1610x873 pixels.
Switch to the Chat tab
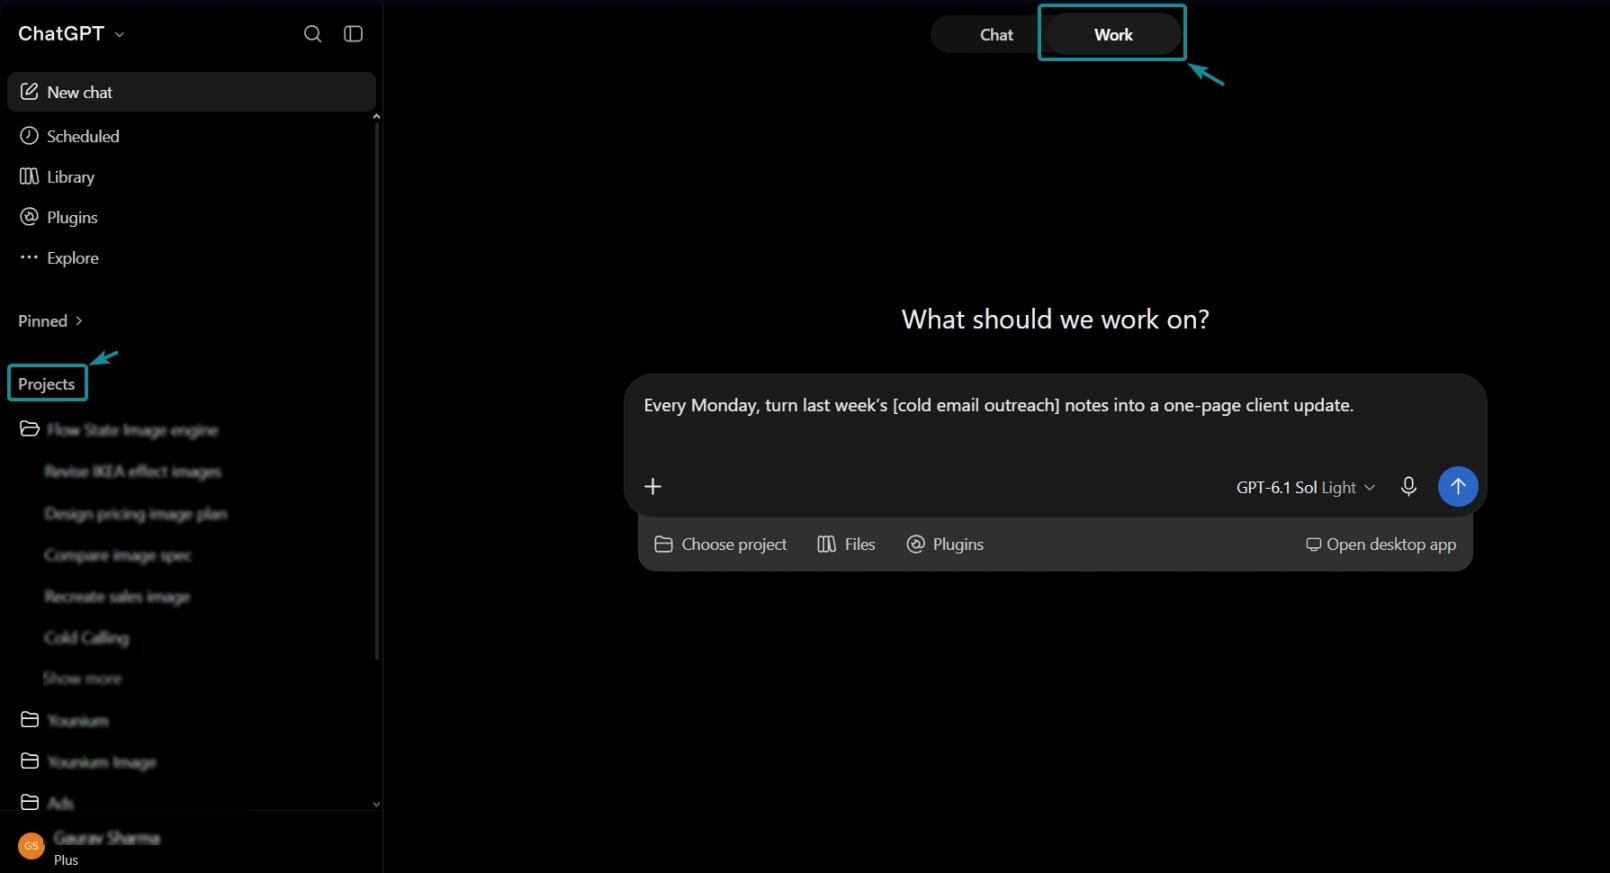[996, 35]
